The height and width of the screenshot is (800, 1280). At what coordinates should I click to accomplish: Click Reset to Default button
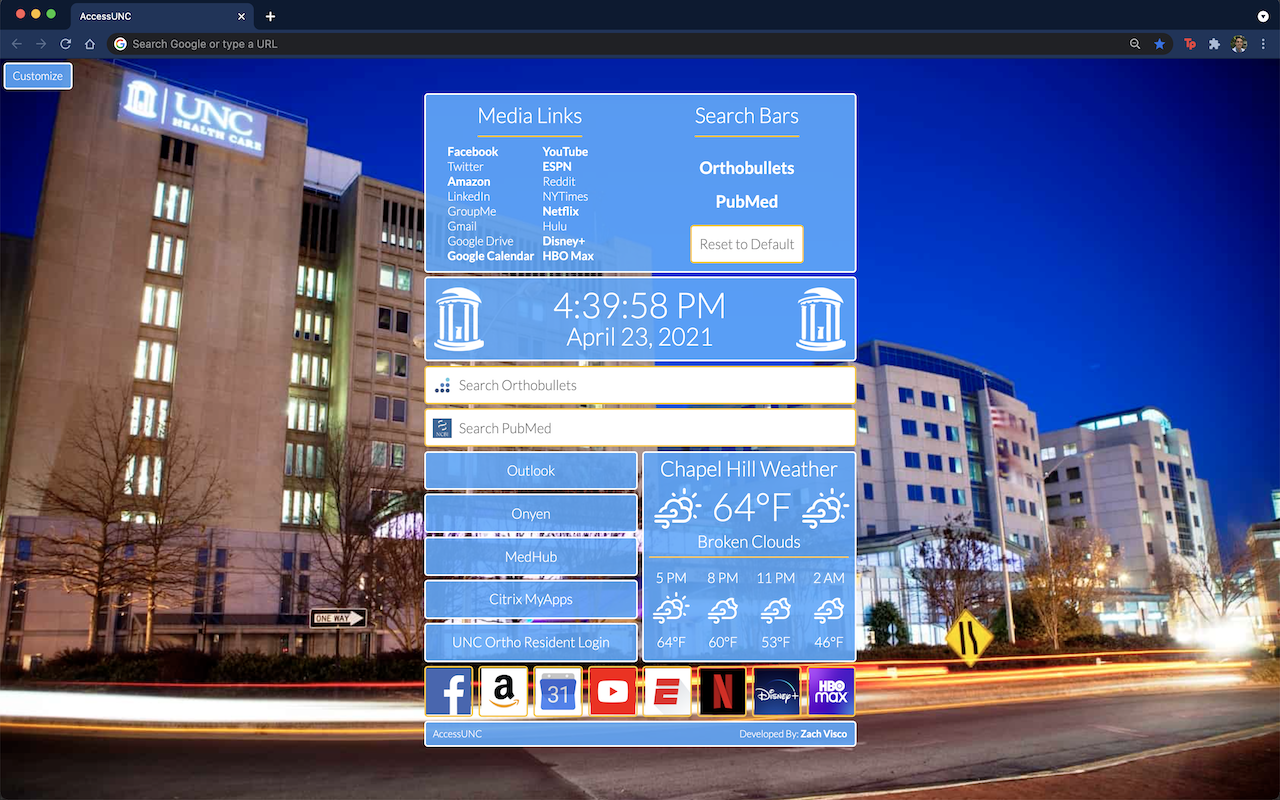click(747, 244)
